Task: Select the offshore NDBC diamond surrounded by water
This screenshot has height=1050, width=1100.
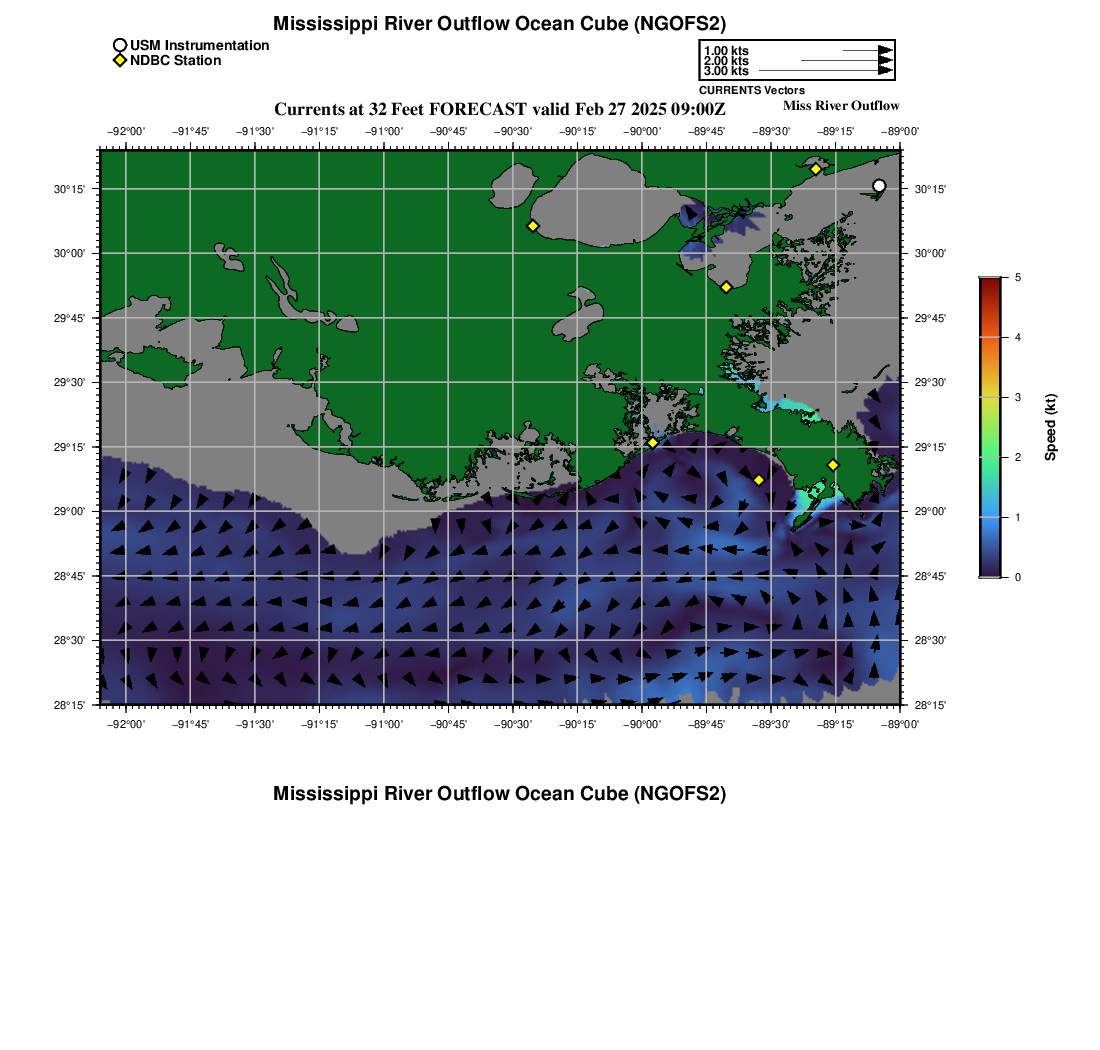Action: 759,480
